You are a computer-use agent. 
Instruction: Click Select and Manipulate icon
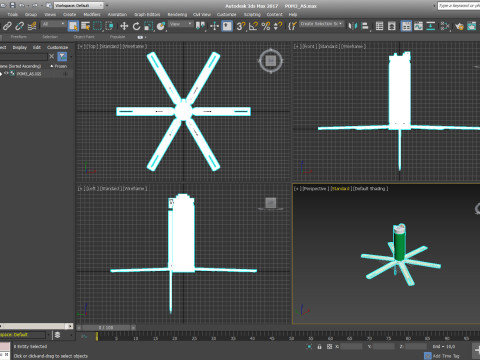tap(214, 26)
